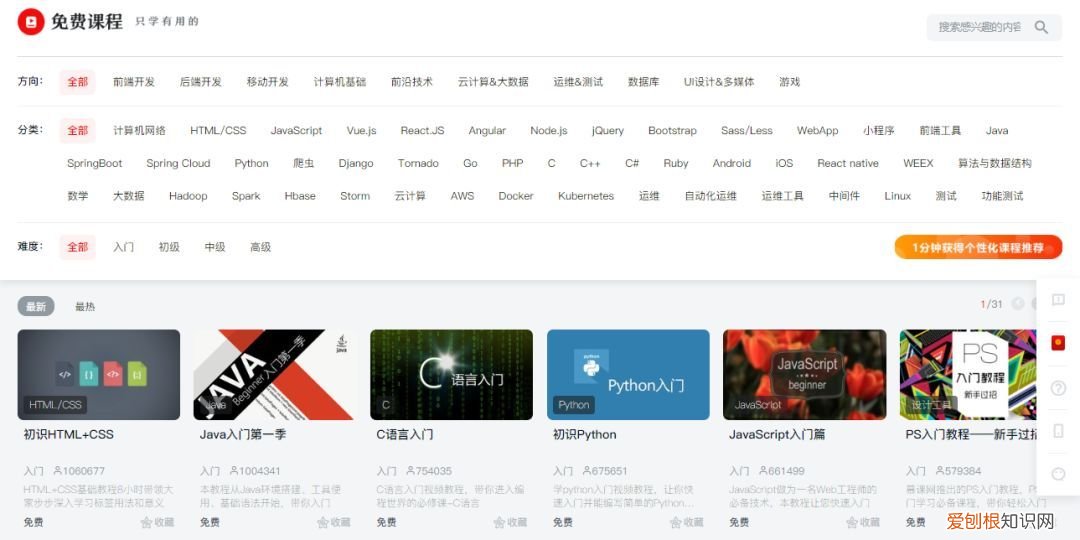Filter by category 小程序
This screenshot has height=540, width=1080.
(879, 130)
